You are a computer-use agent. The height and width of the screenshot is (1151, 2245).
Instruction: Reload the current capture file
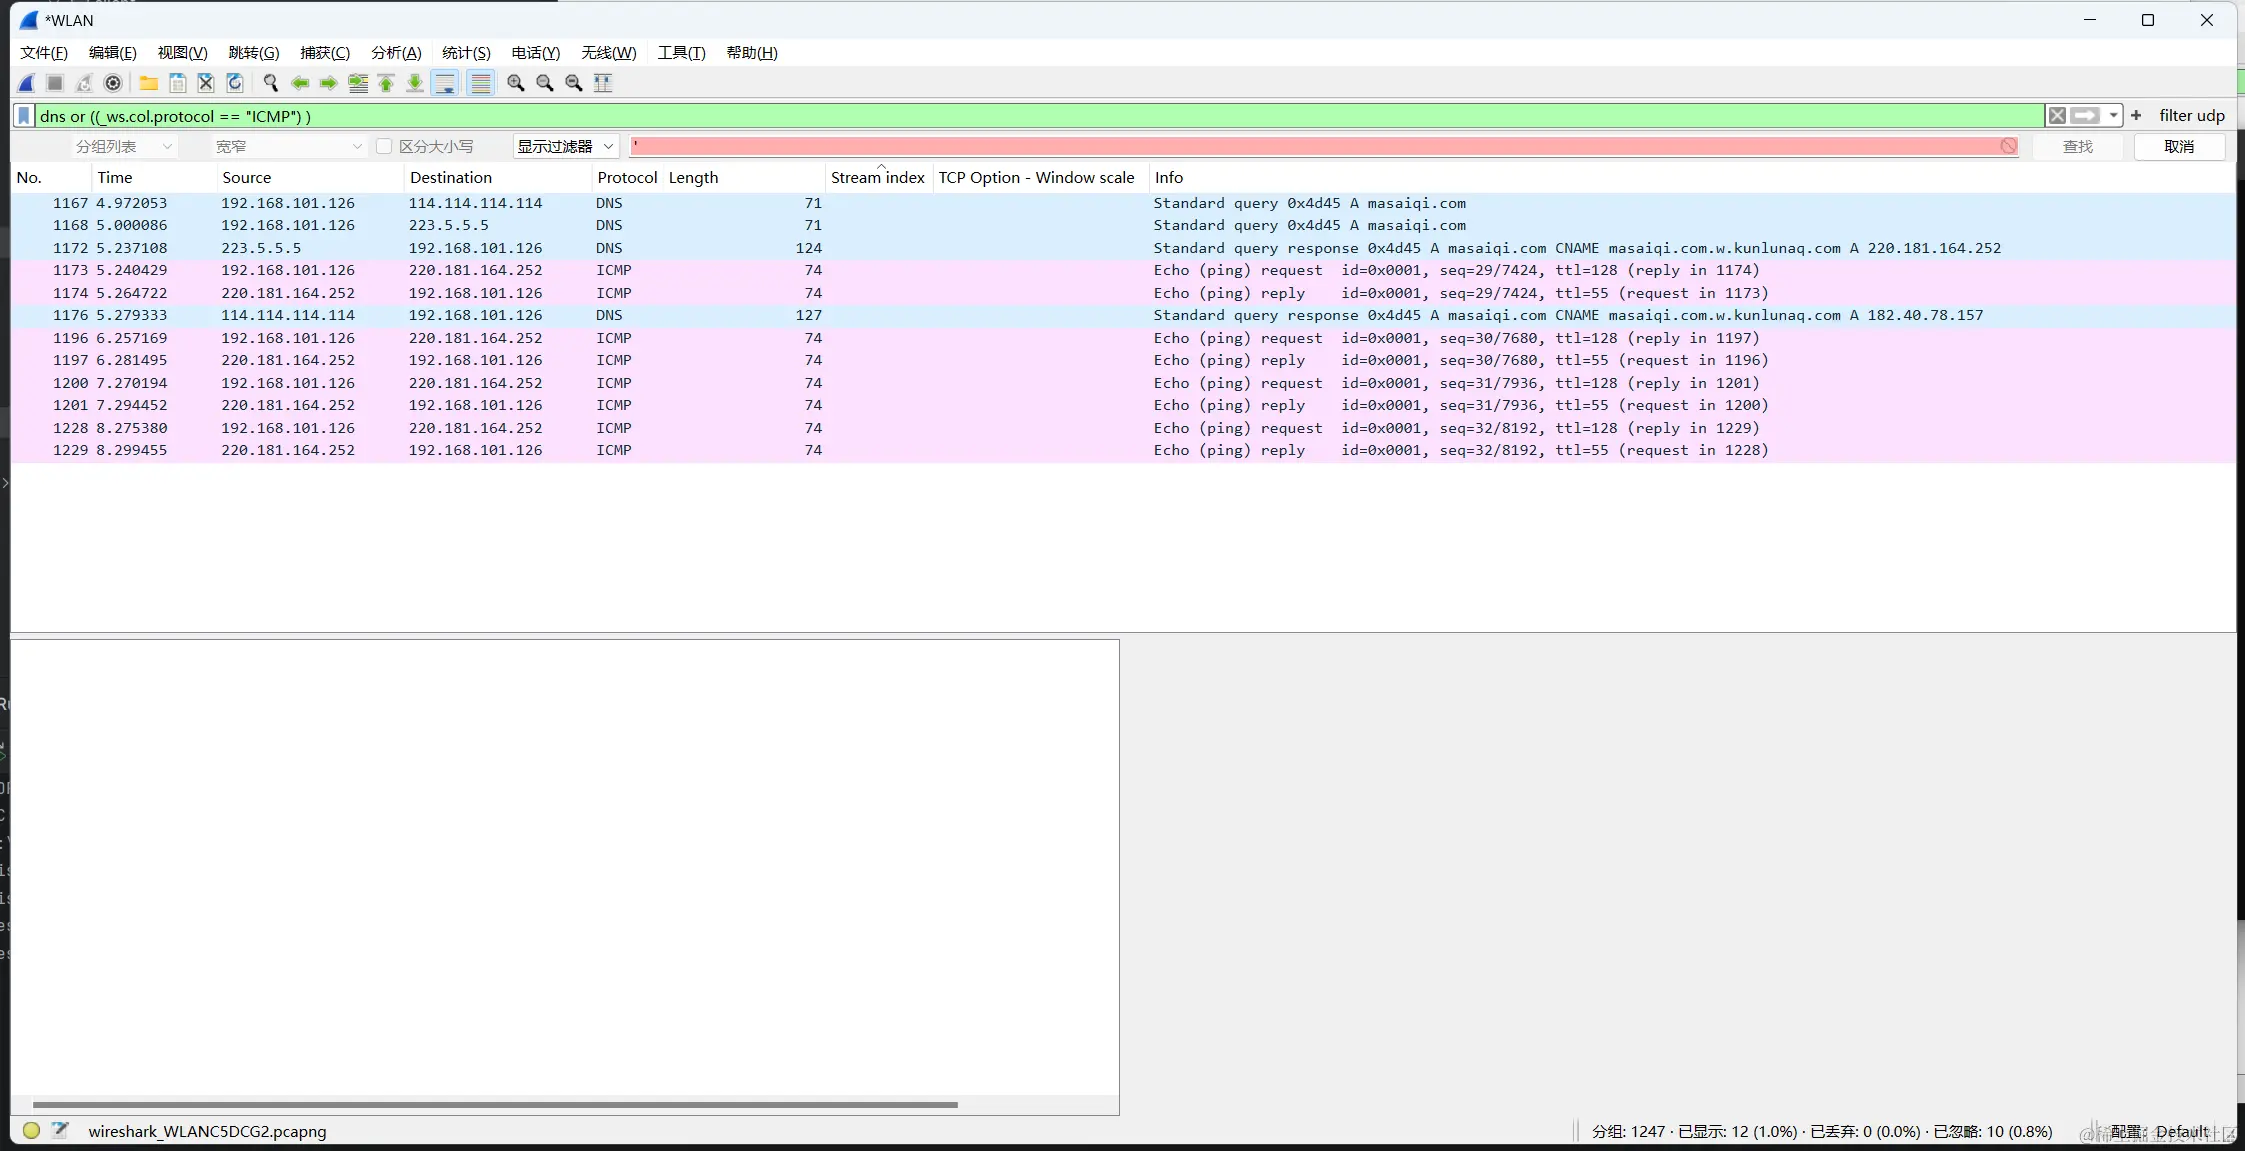coord(235,83)
